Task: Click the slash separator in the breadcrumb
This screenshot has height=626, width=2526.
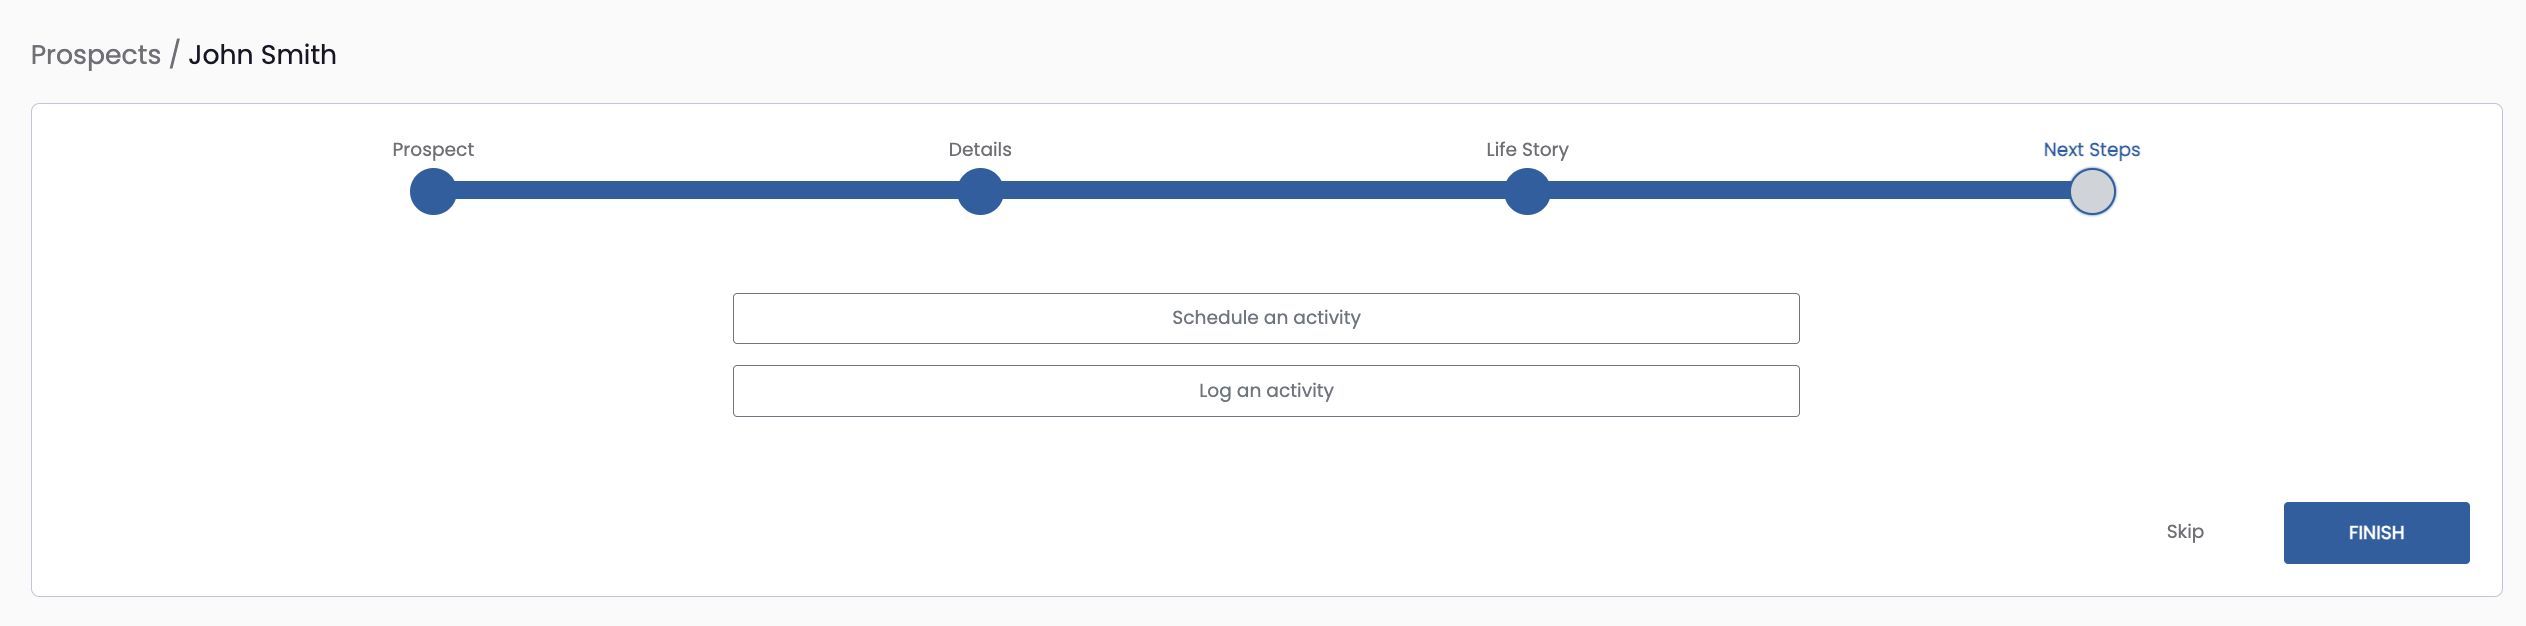Action: [174, 54]
